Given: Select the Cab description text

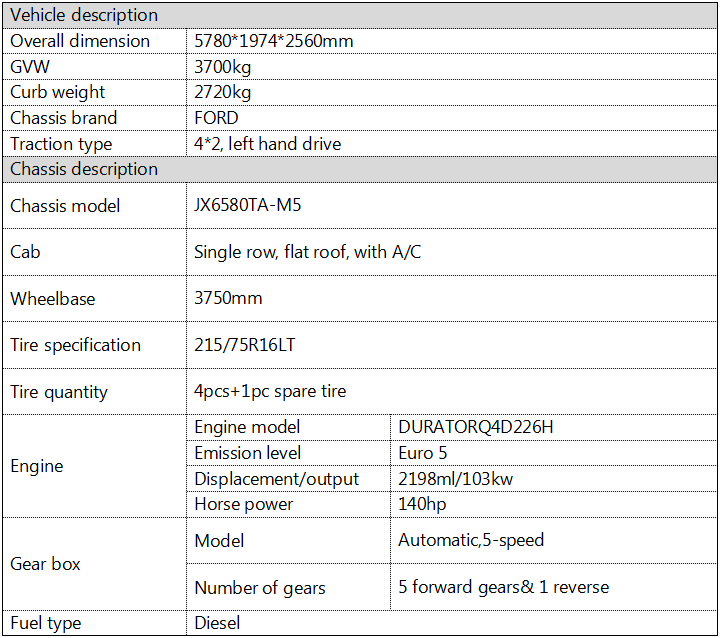Looking at the screenshot, I should click(307, 252).
